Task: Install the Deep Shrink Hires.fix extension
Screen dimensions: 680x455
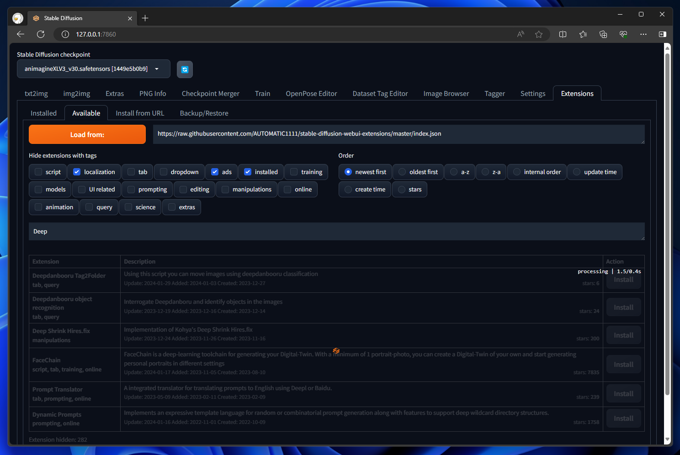Action: (623, 335)
